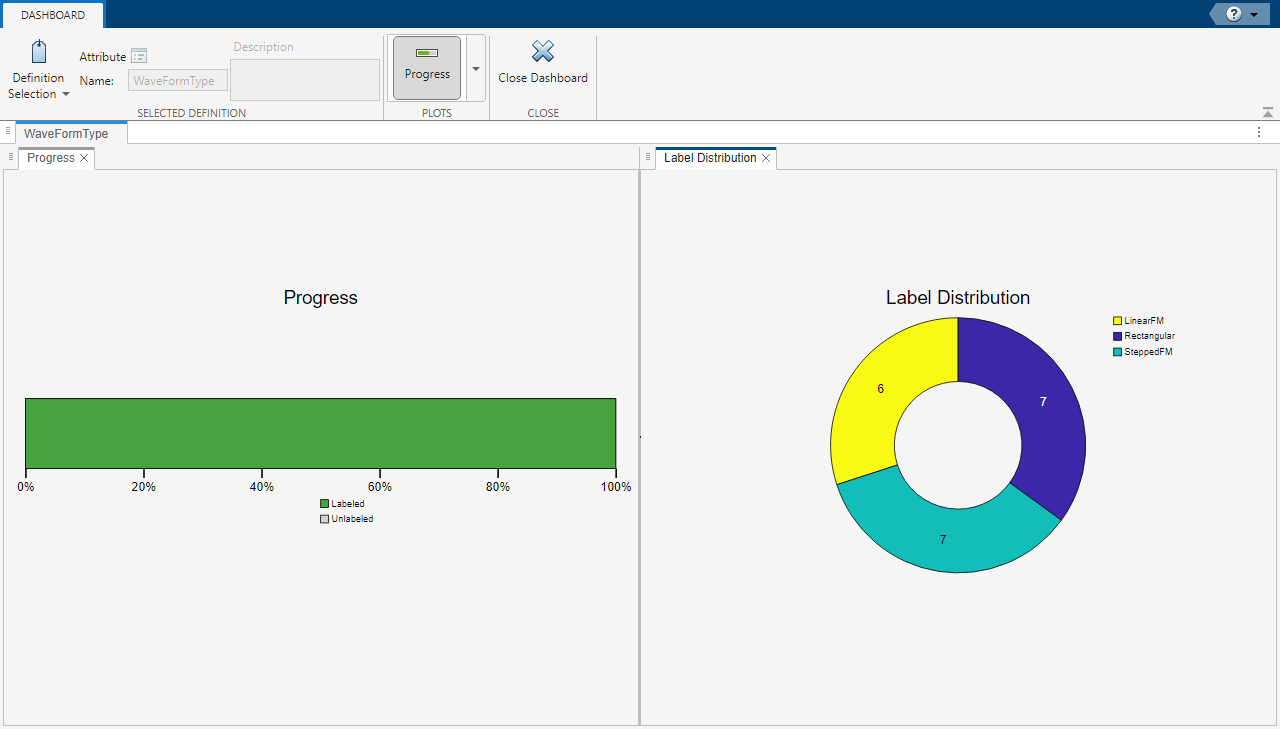Click the purple Rectangular legend swatch
This screenshot has height=729, width=1280.
click(x=1117, y=336)
